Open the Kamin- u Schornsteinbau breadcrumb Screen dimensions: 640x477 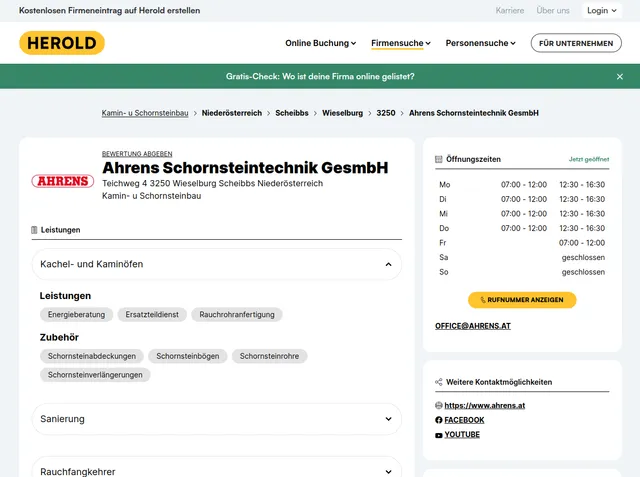coord(145,113)
